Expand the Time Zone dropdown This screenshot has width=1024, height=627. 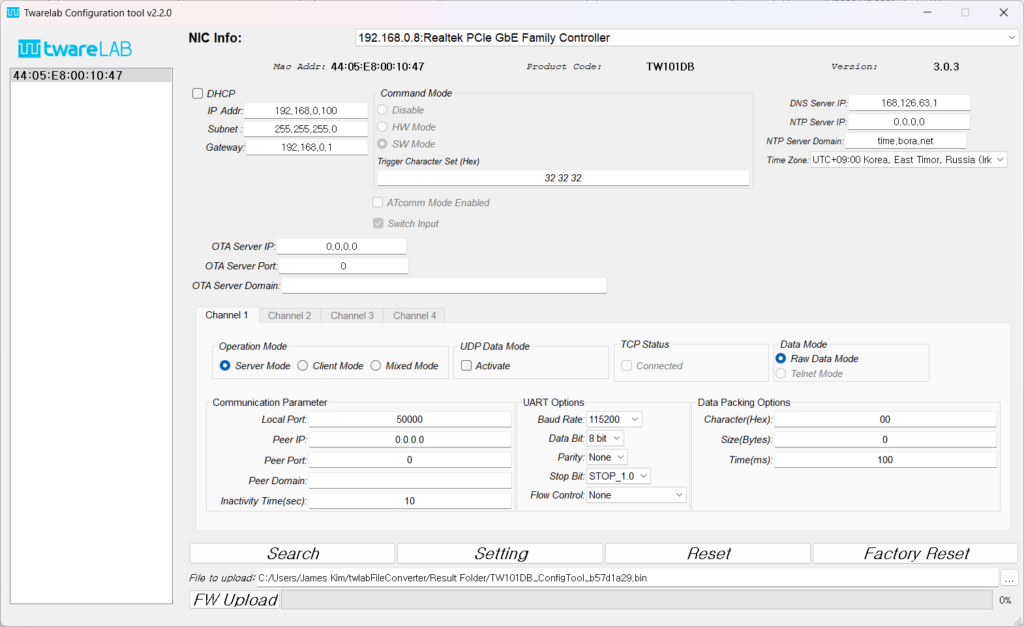tap(908, 160)
